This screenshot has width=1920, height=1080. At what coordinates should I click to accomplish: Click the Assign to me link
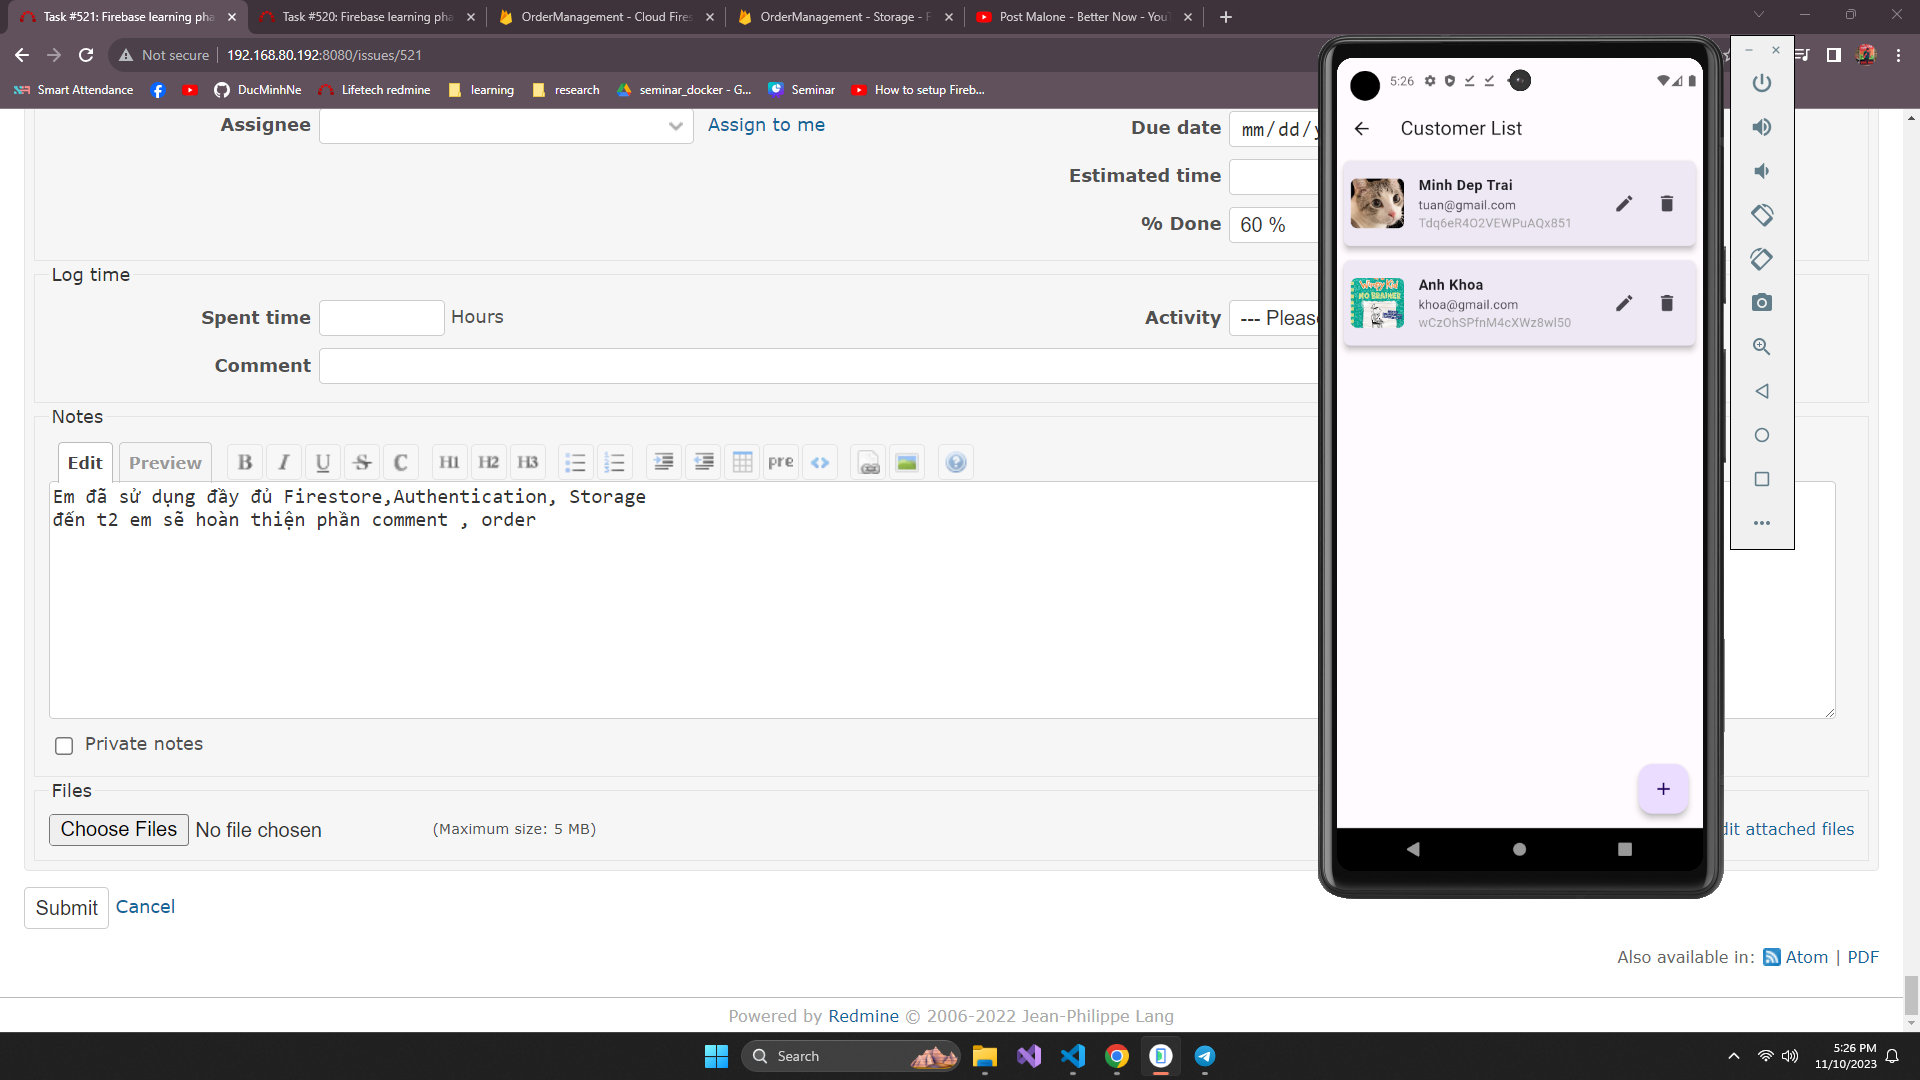point(766,125)
